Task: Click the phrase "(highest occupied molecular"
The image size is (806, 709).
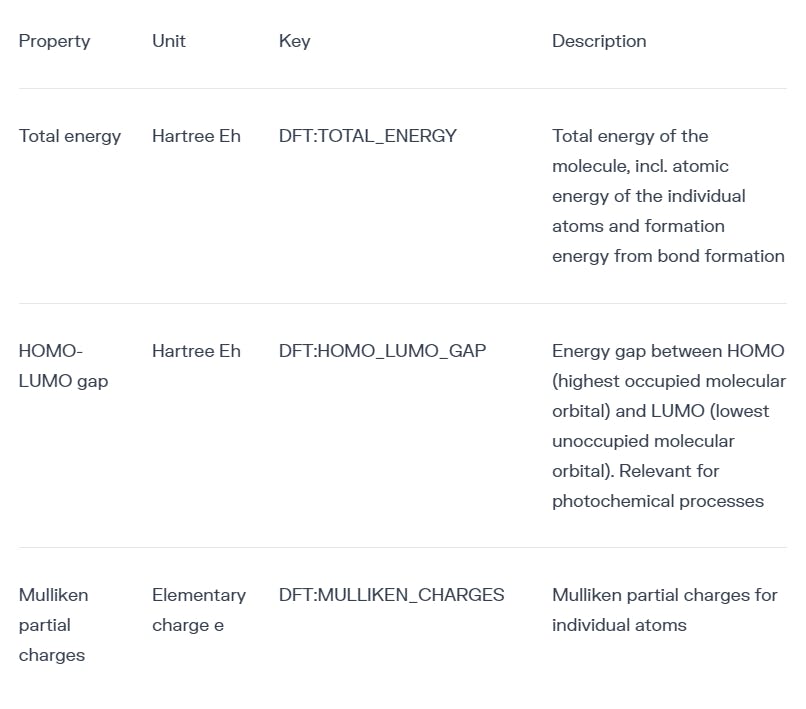Action: 668,381
